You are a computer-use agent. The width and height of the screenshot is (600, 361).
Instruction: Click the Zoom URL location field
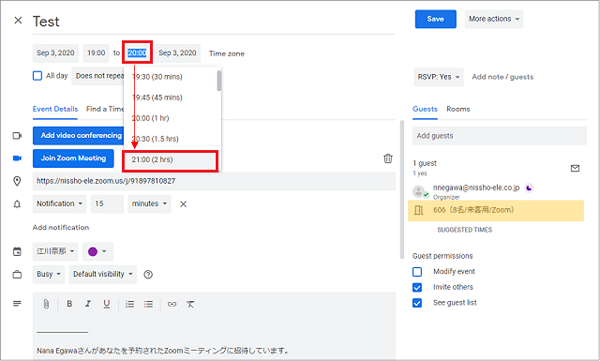214,181
